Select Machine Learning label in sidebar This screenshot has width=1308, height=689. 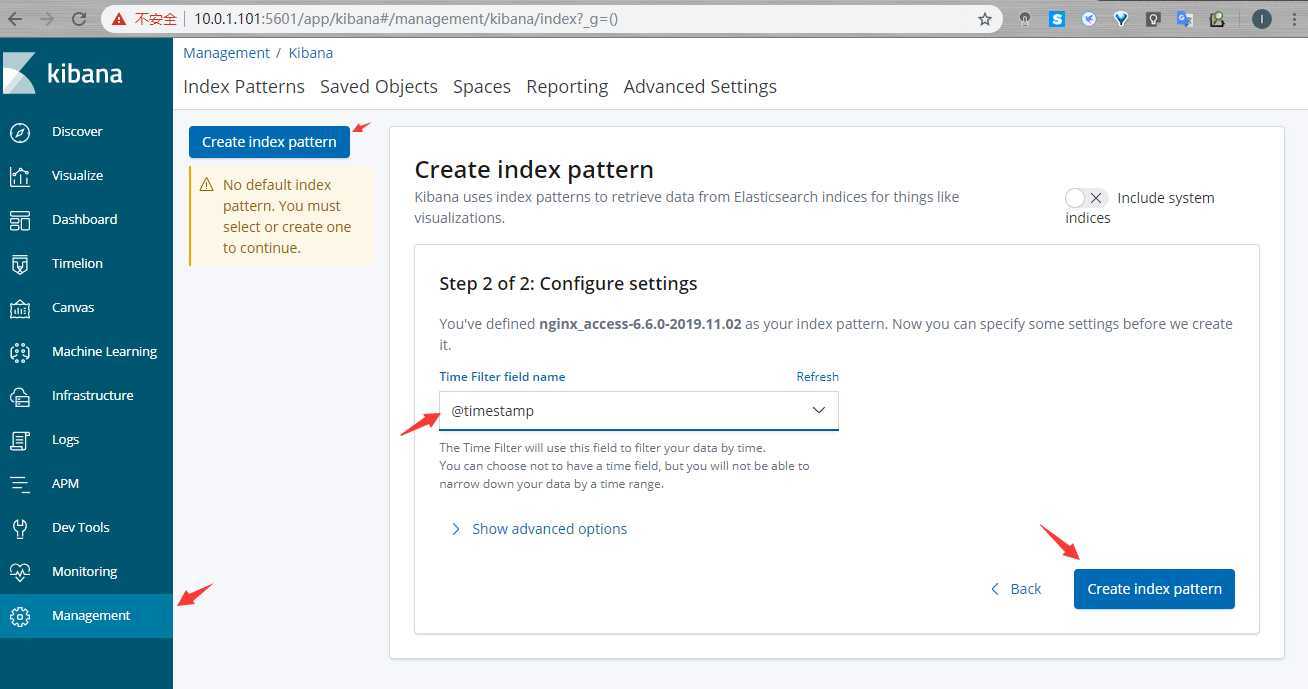tap(104, 352)
